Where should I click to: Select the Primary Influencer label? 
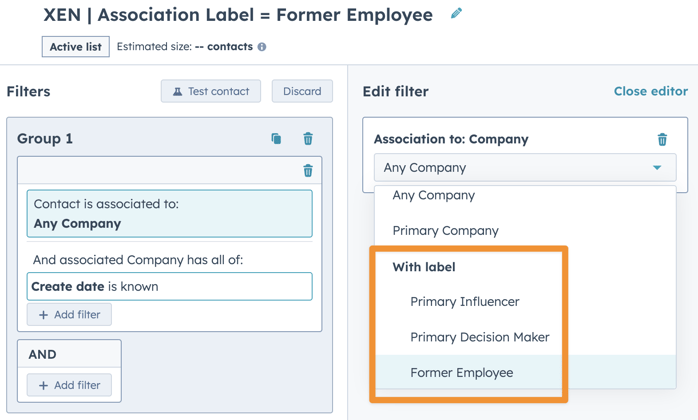(464, 301)
